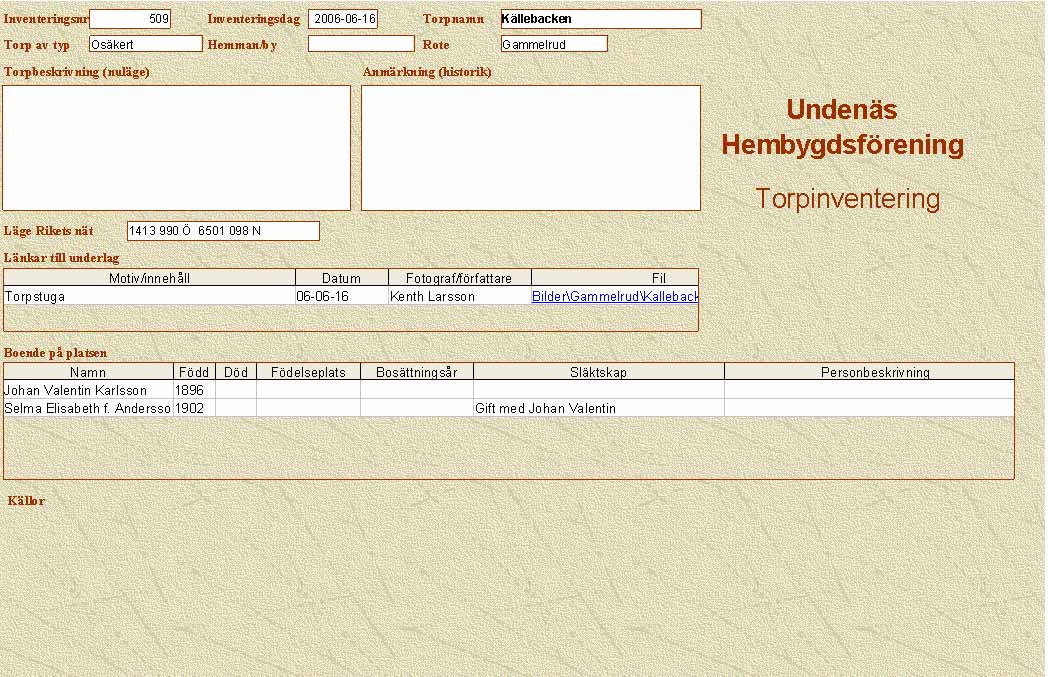Click inside the Torpbeskrivning text area
Viewport: 1048px width, 677px height.
pos(176,147)
